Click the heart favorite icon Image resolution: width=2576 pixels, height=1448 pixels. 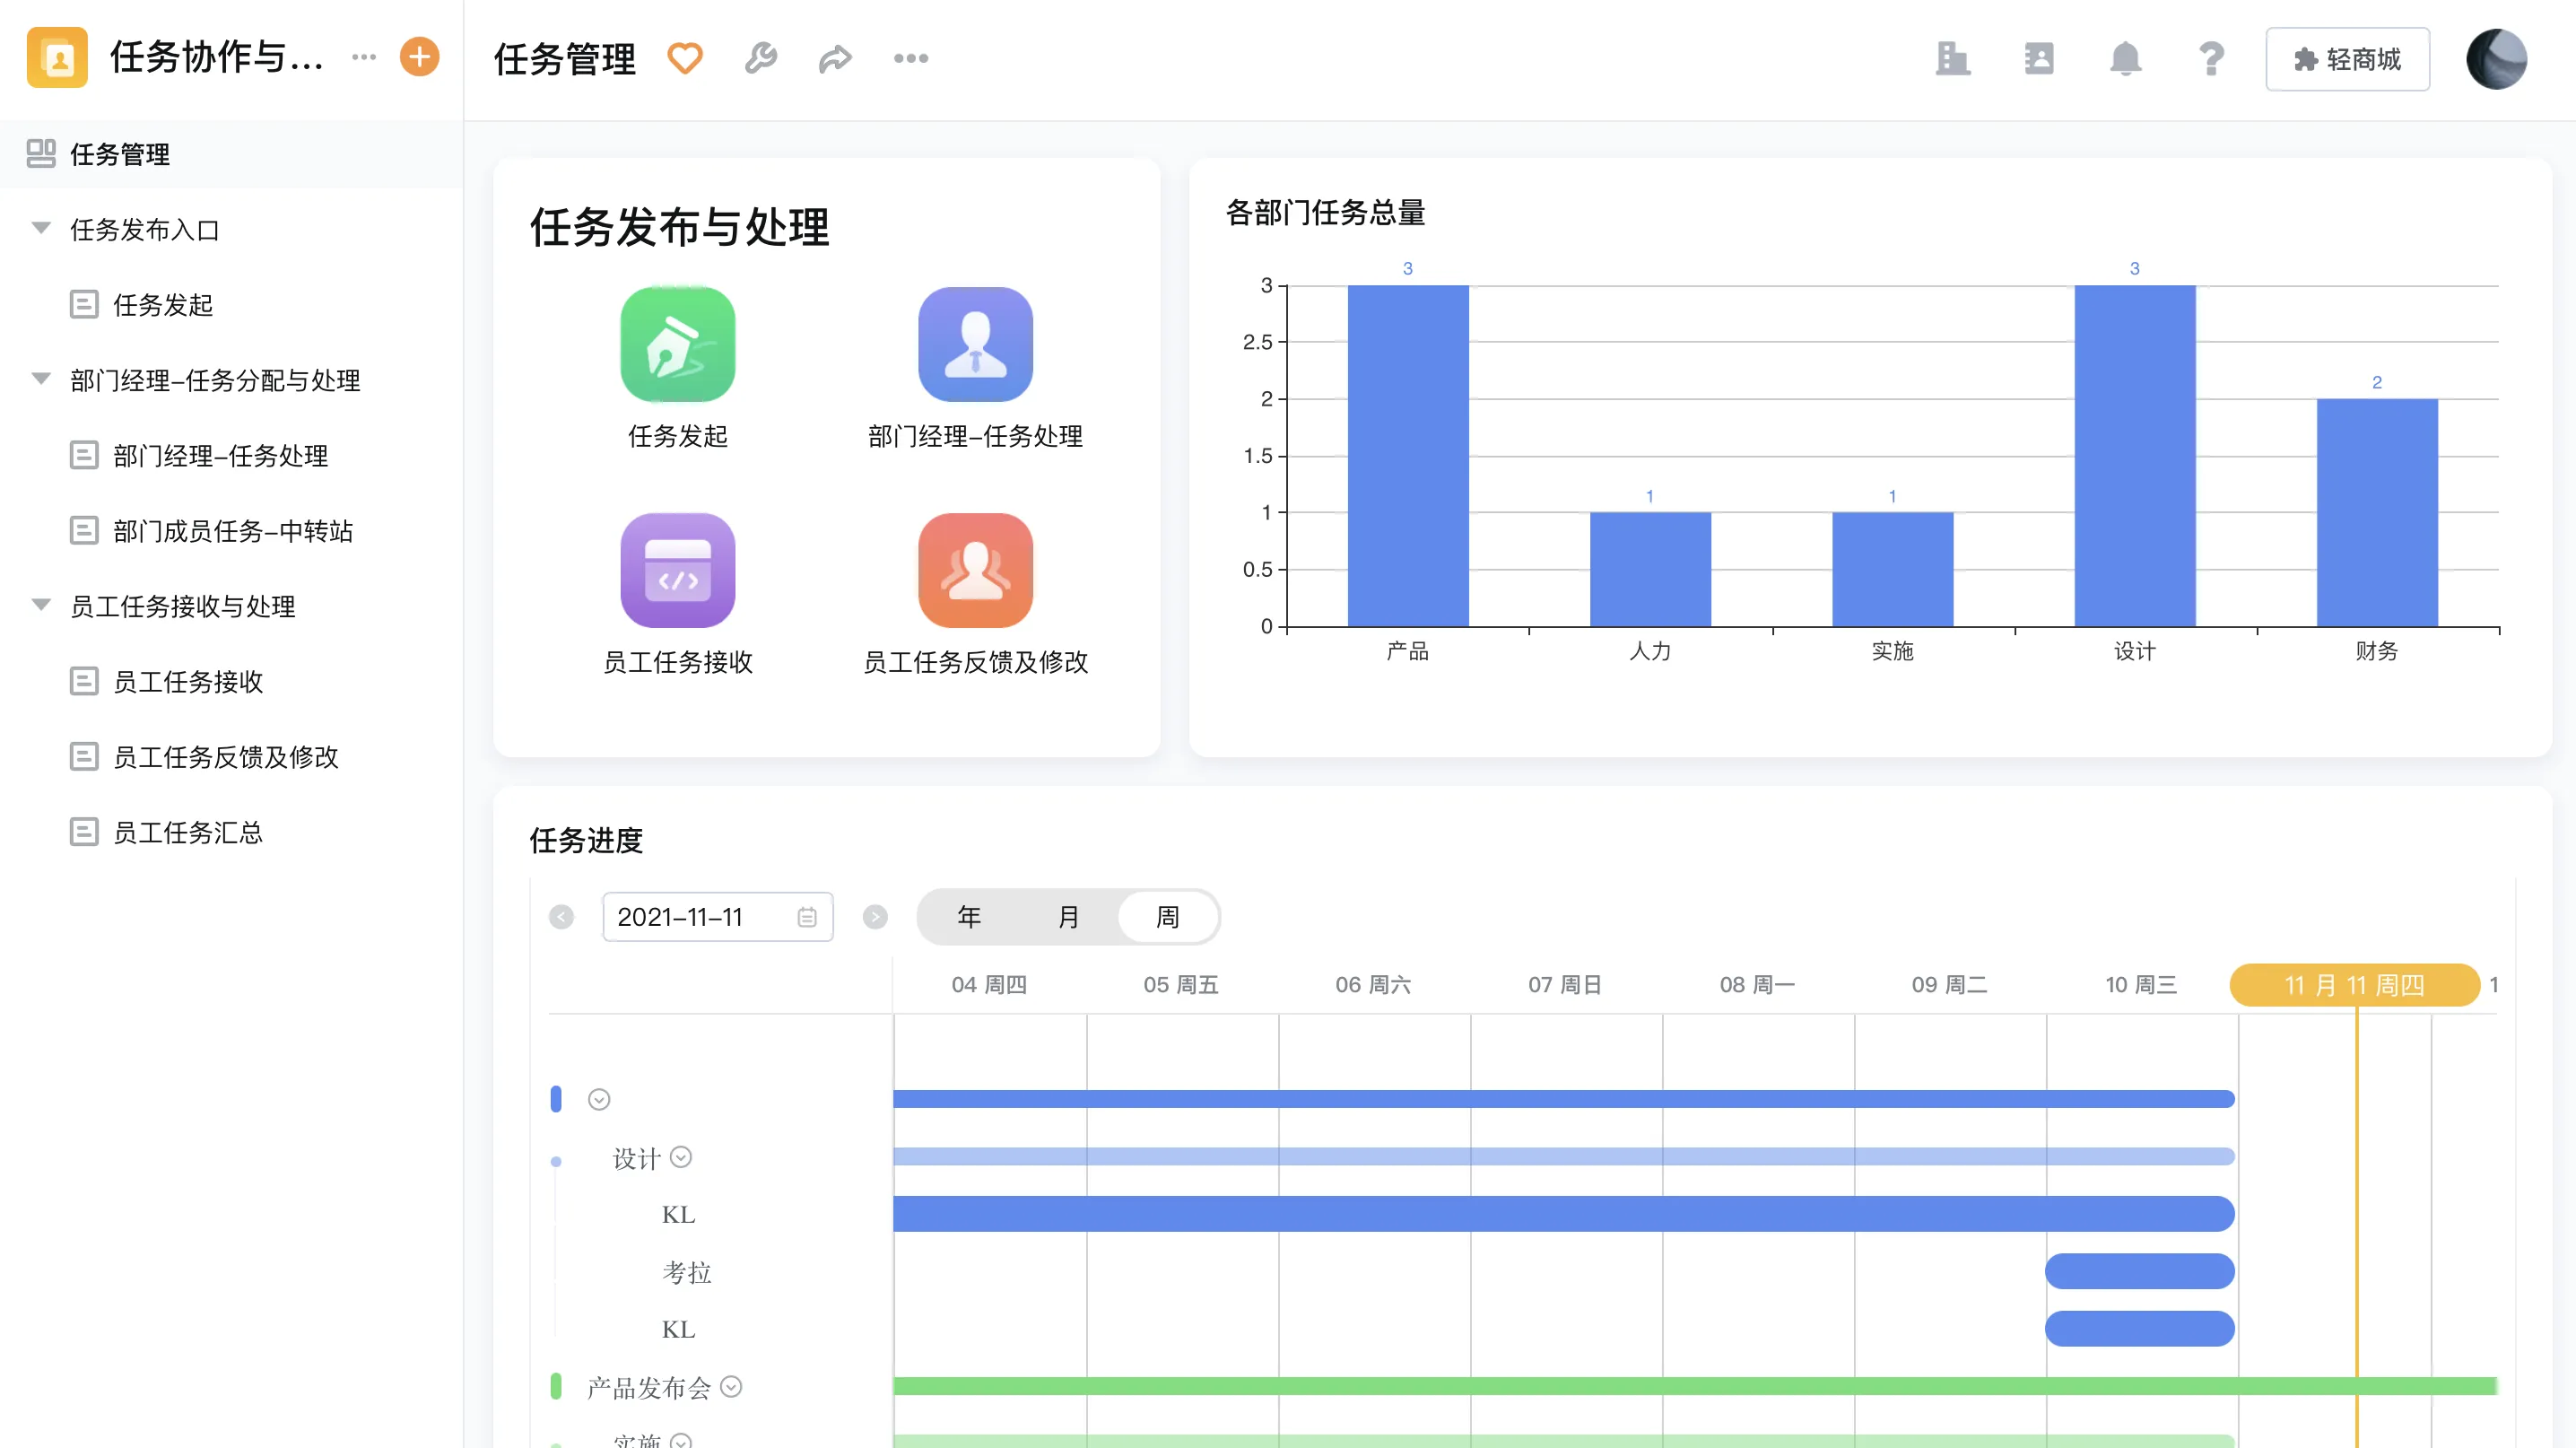(x=684, y=58)
